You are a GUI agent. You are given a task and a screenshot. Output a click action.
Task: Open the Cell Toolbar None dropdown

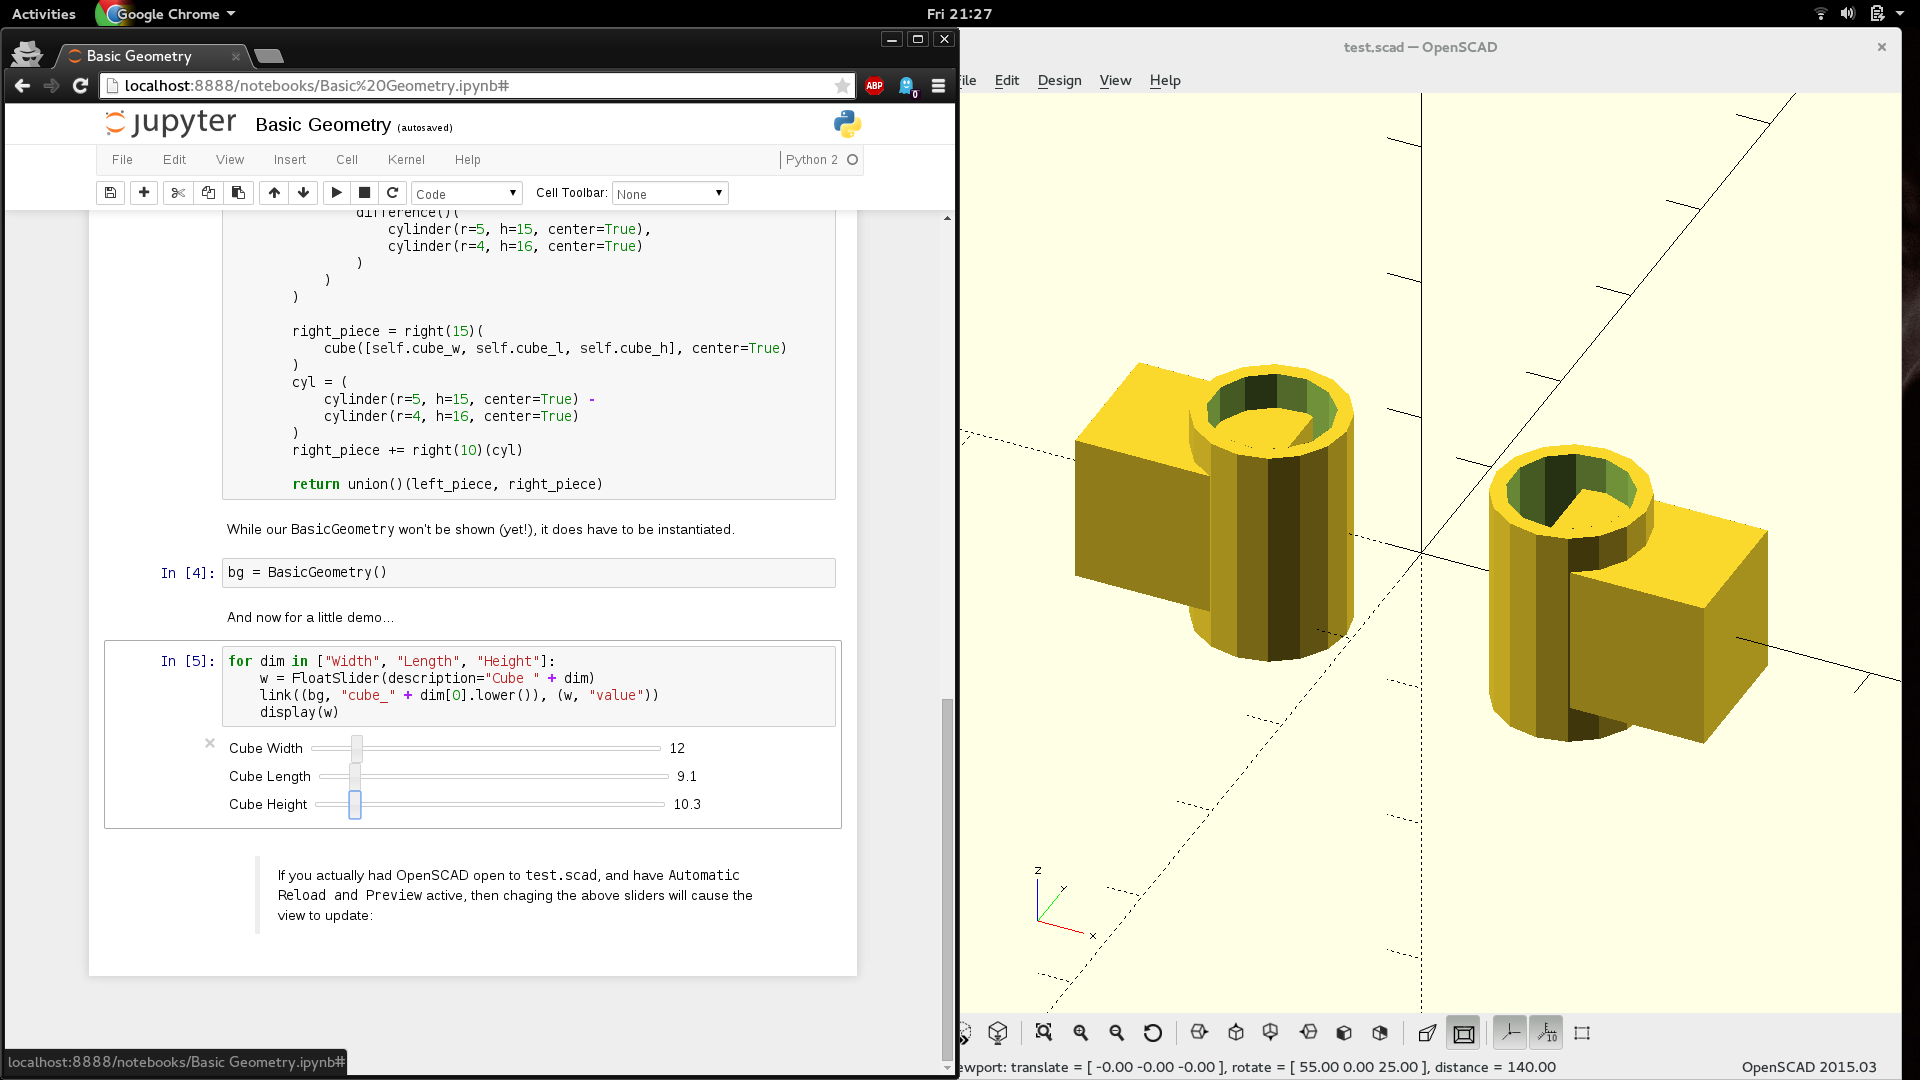tap(669, 194)
